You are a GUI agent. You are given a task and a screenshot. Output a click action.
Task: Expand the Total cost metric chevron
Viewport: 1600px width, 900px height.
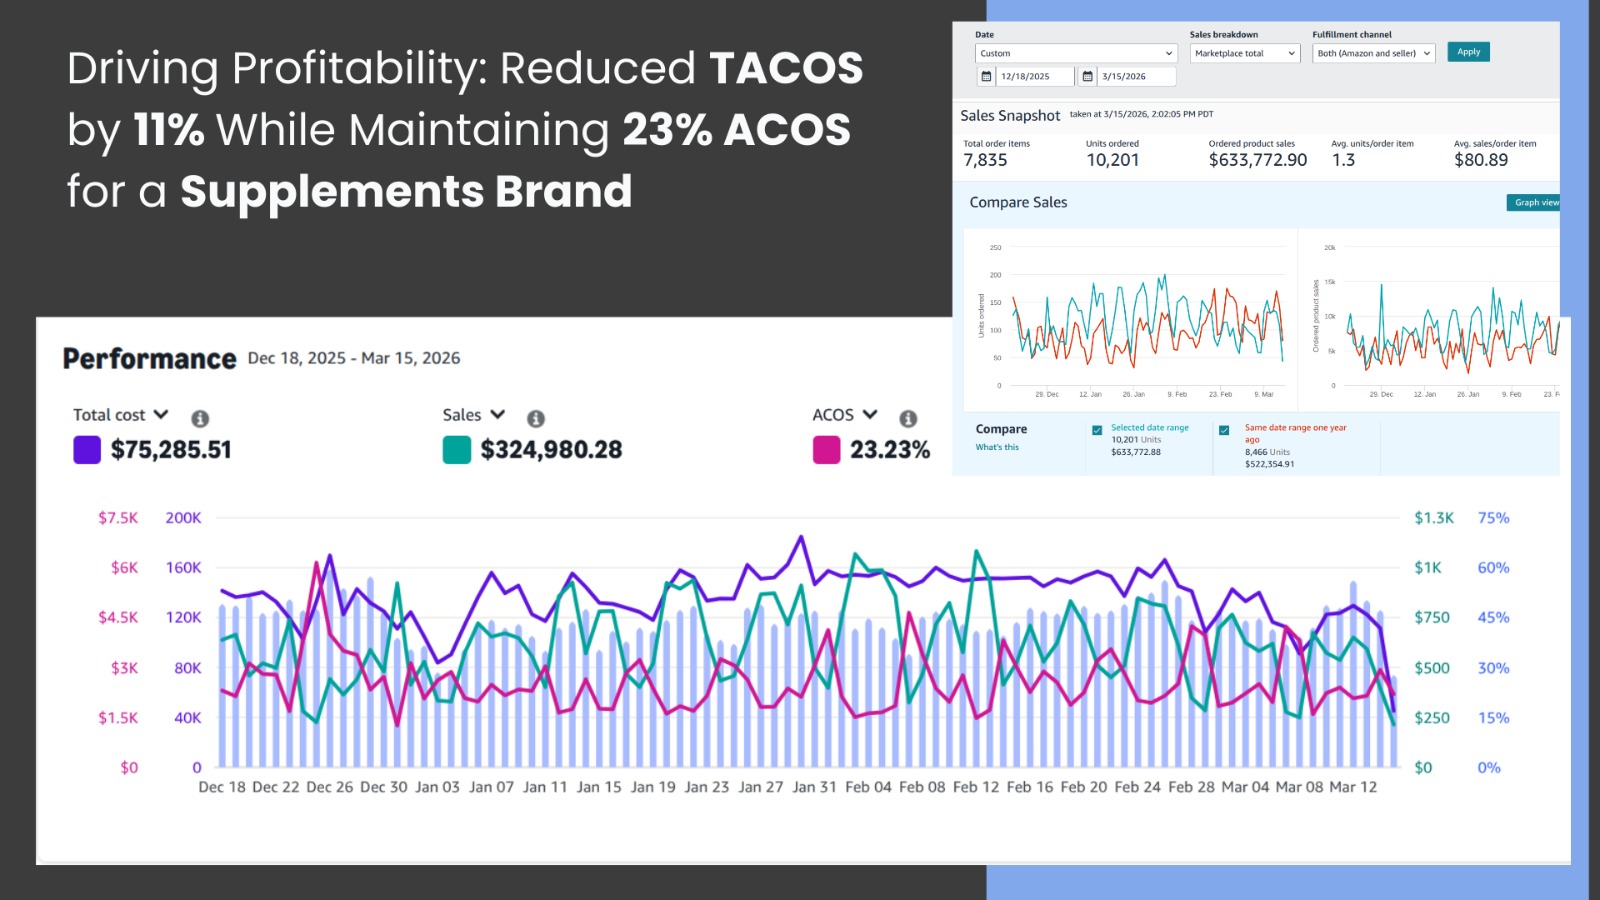tap(161, 414)
